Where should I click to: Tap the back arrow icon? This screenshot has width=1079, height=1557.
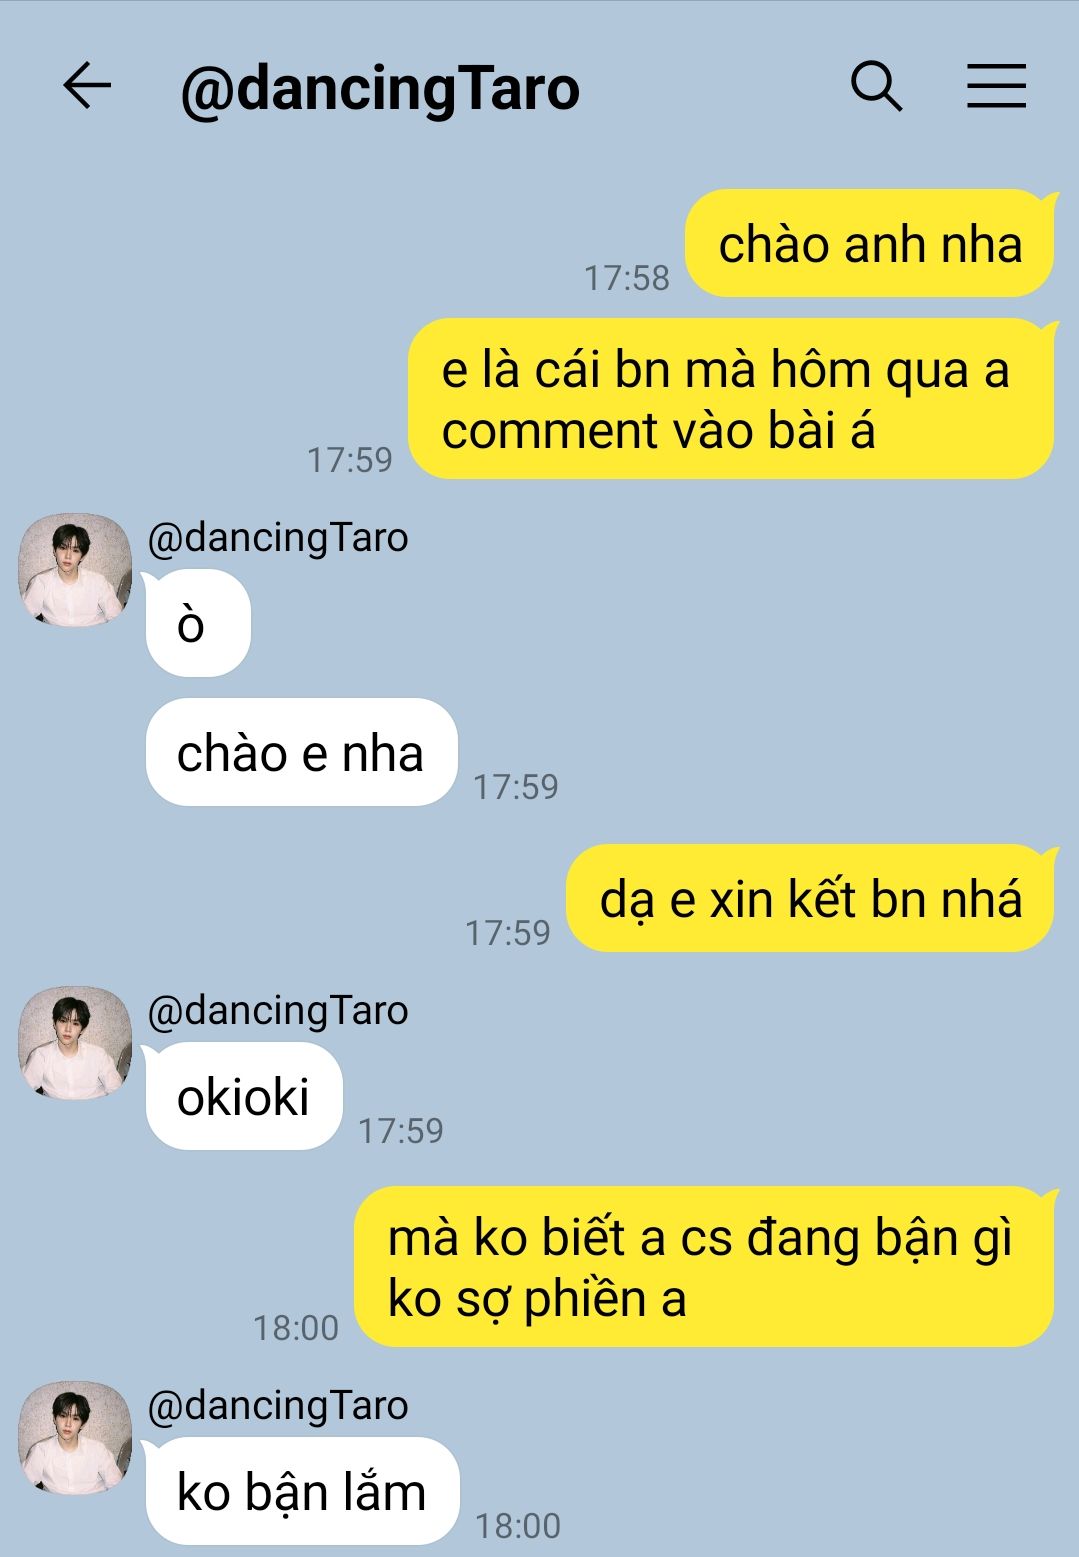click(87, 86)
